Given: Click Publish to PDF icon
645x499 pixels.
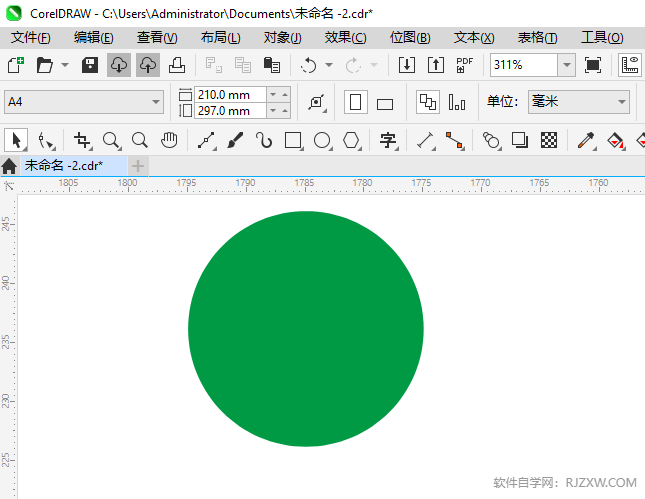Looking at the screenshot, I should [x=464, y=65].
